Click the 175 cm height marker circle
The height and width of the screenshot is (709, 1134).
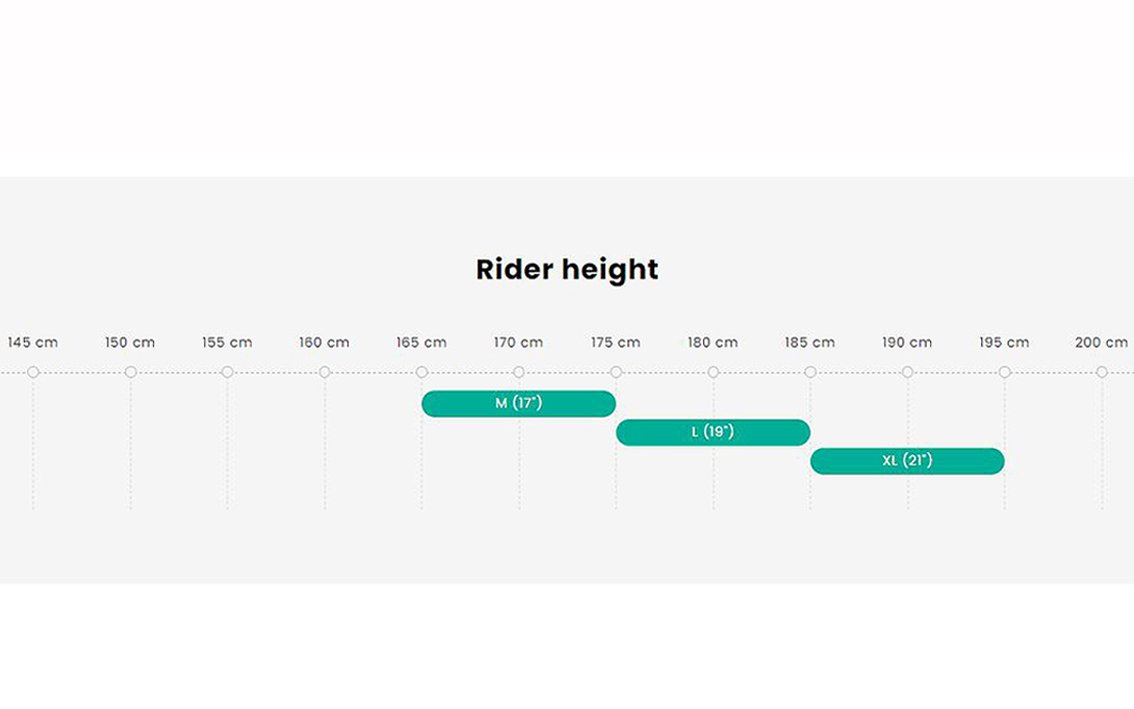point(616,372)
